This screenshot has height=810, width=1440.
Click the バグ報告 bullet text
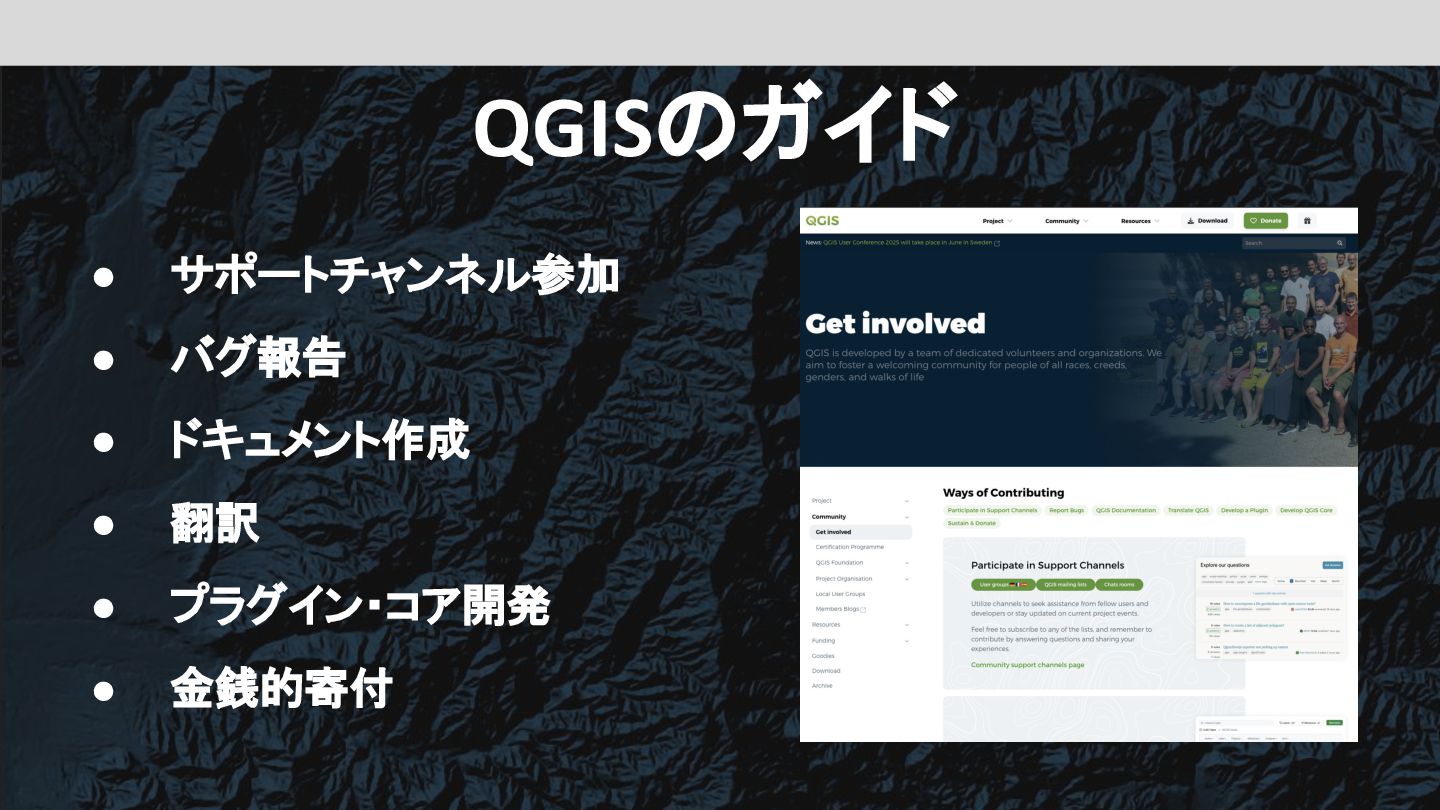(x=257, y=358)
